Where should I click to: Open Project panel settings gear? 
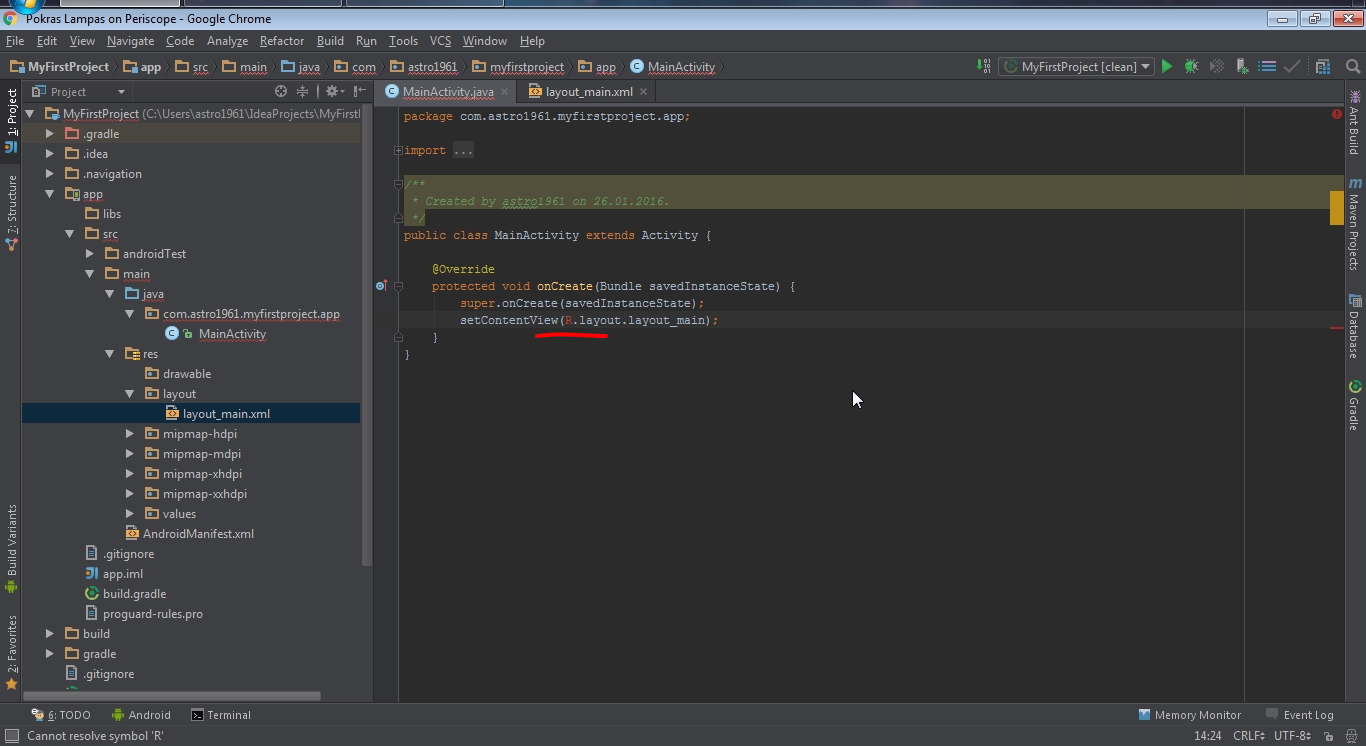click(x=334, y=91)
